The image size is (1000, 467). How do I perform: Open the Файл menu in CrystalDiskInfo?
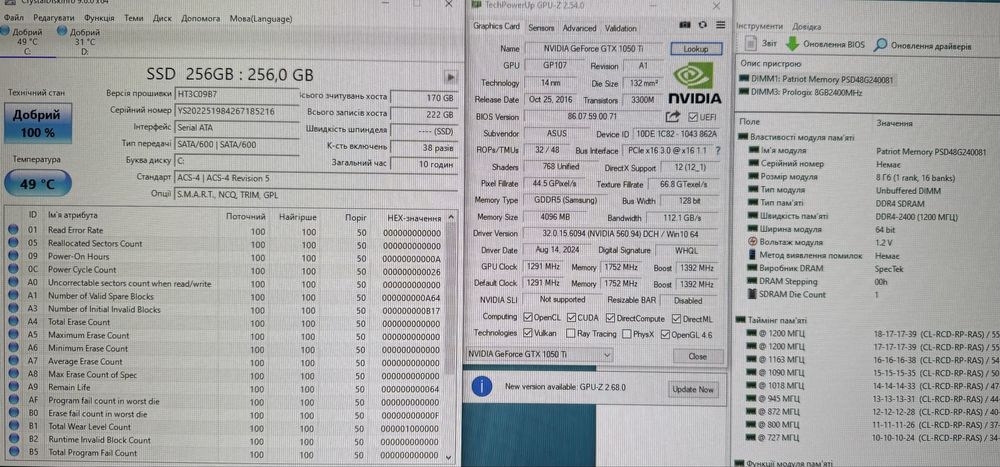13,18
